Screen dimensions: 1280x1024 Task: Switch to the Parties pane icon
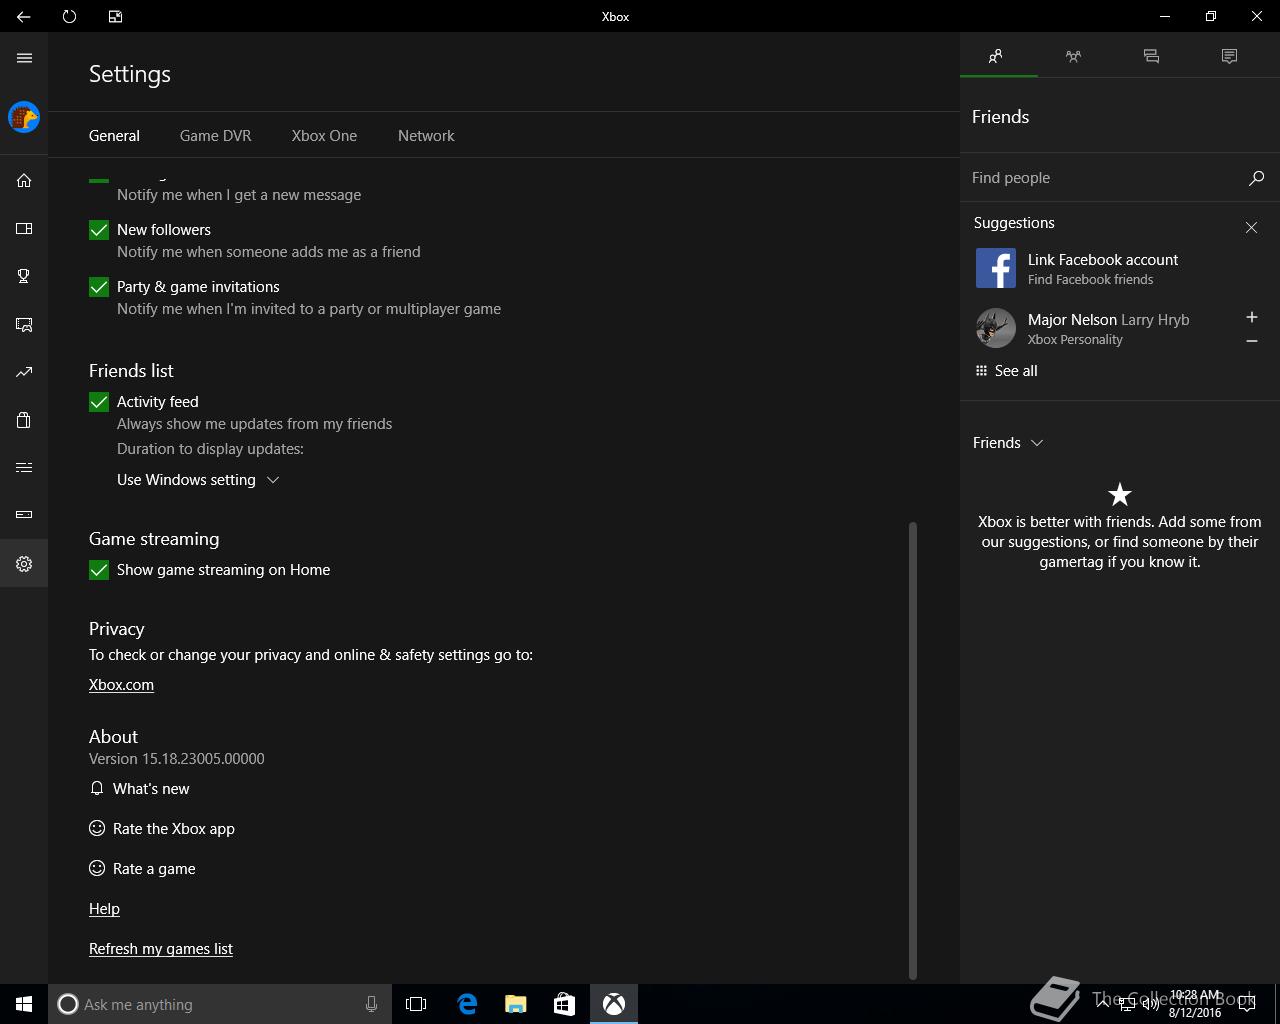pyautogui.click(x=1073, y=57)
